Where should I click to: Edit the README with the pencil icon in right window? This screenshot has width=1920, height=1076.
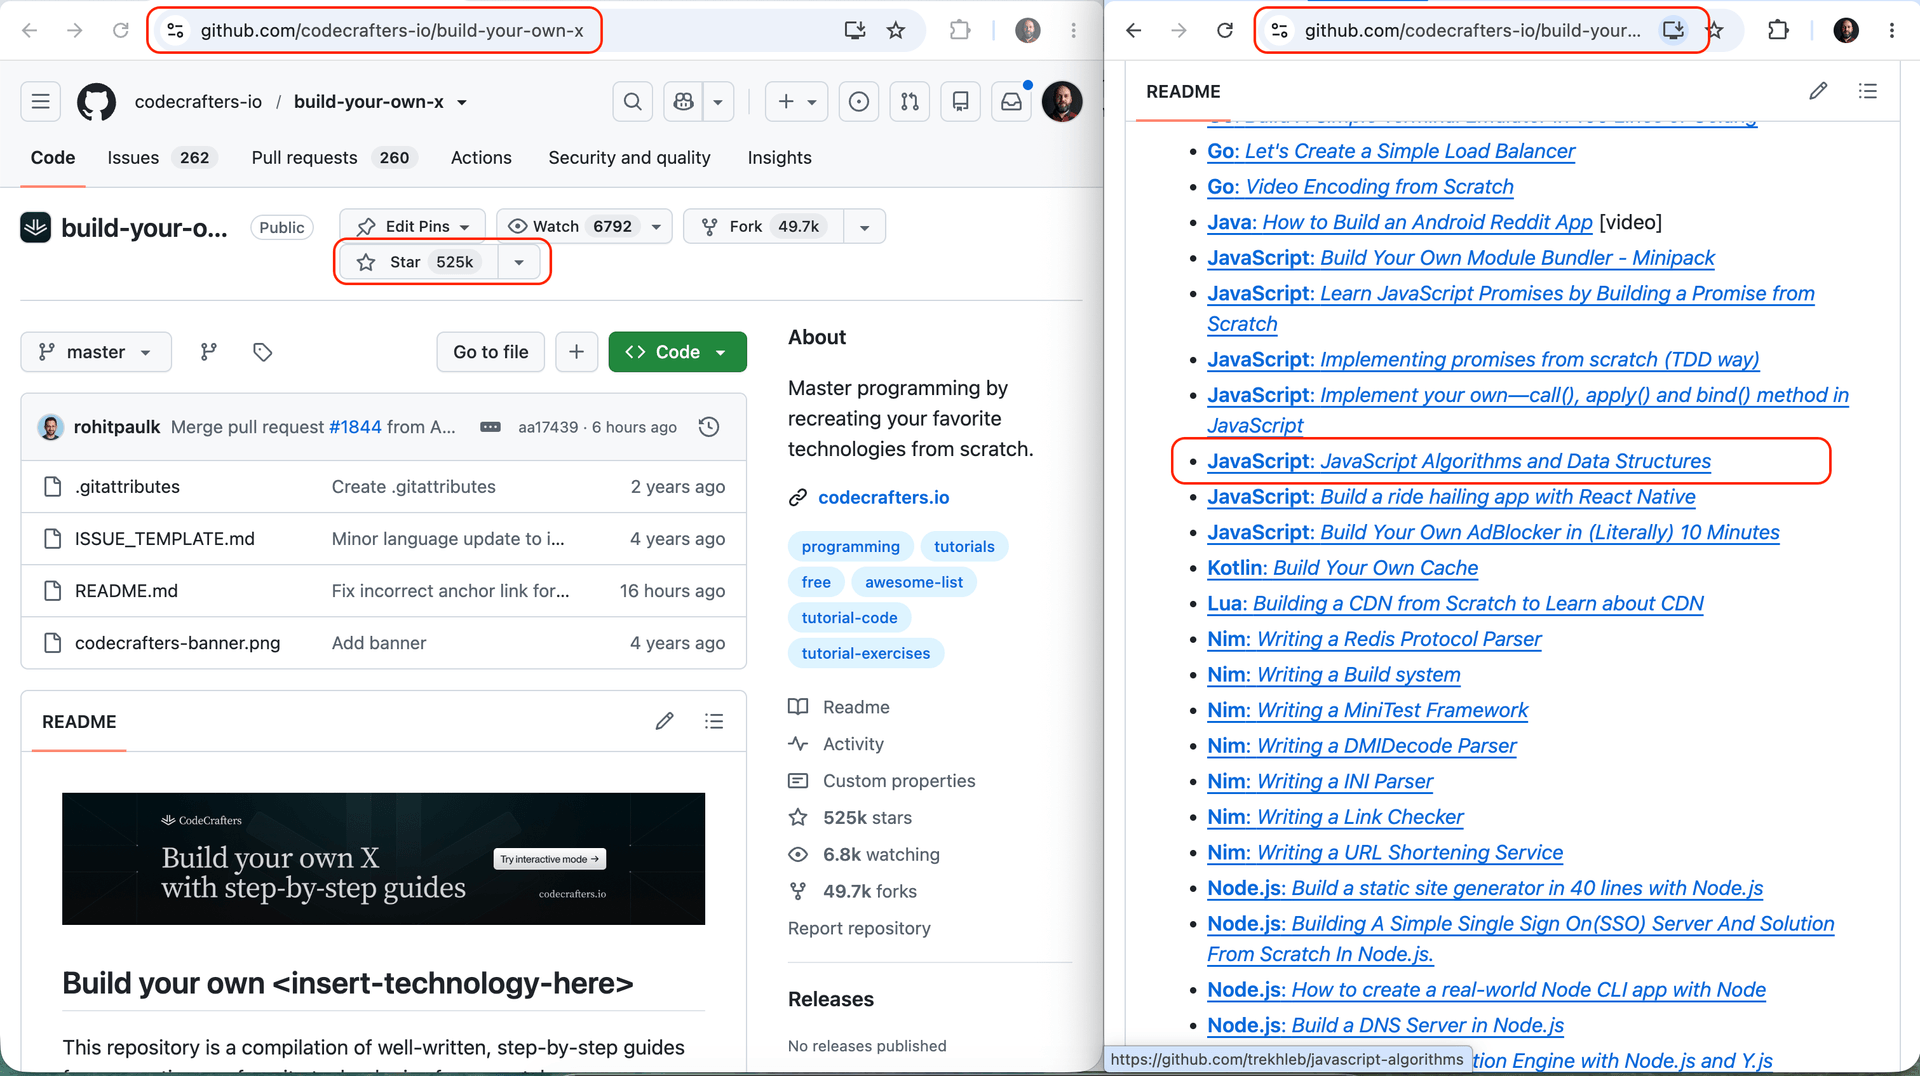pos(1819,91)
